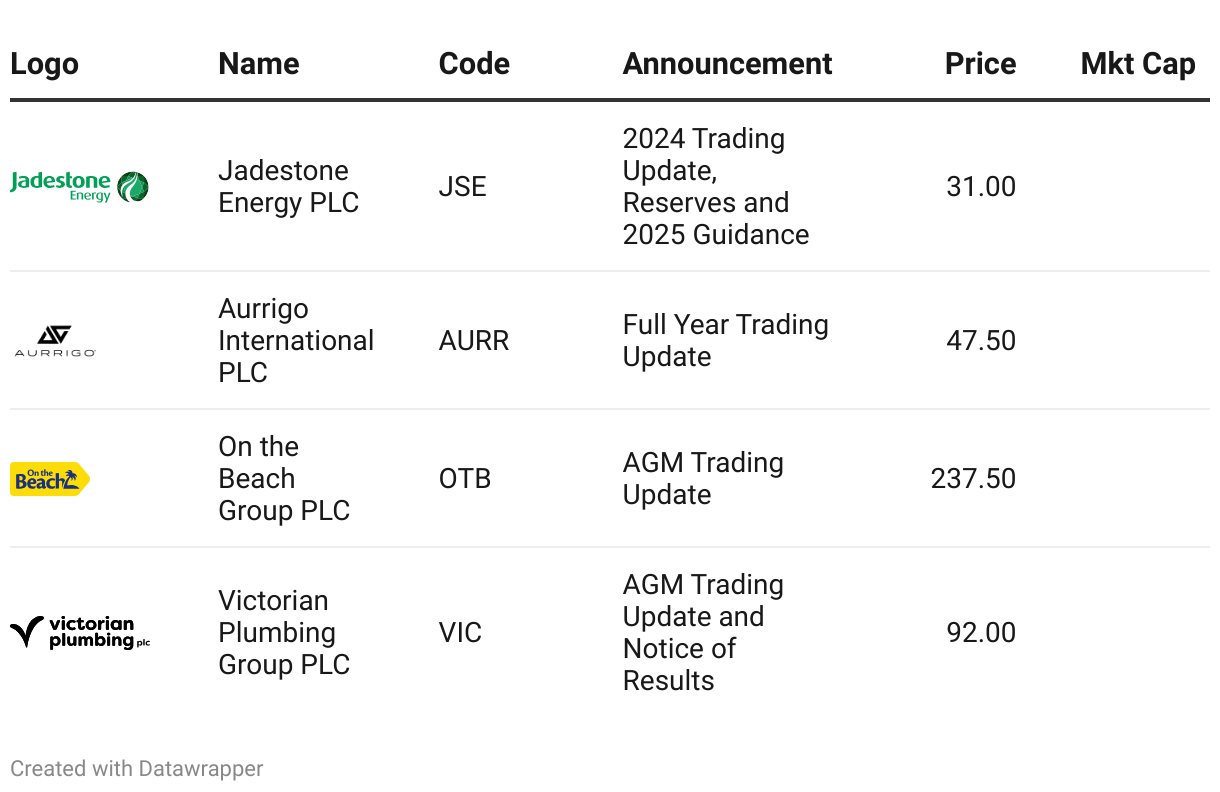Viewport: 1220px width, 792px height.
Task: Click the AURR ticker code
Action: (474, 340)
